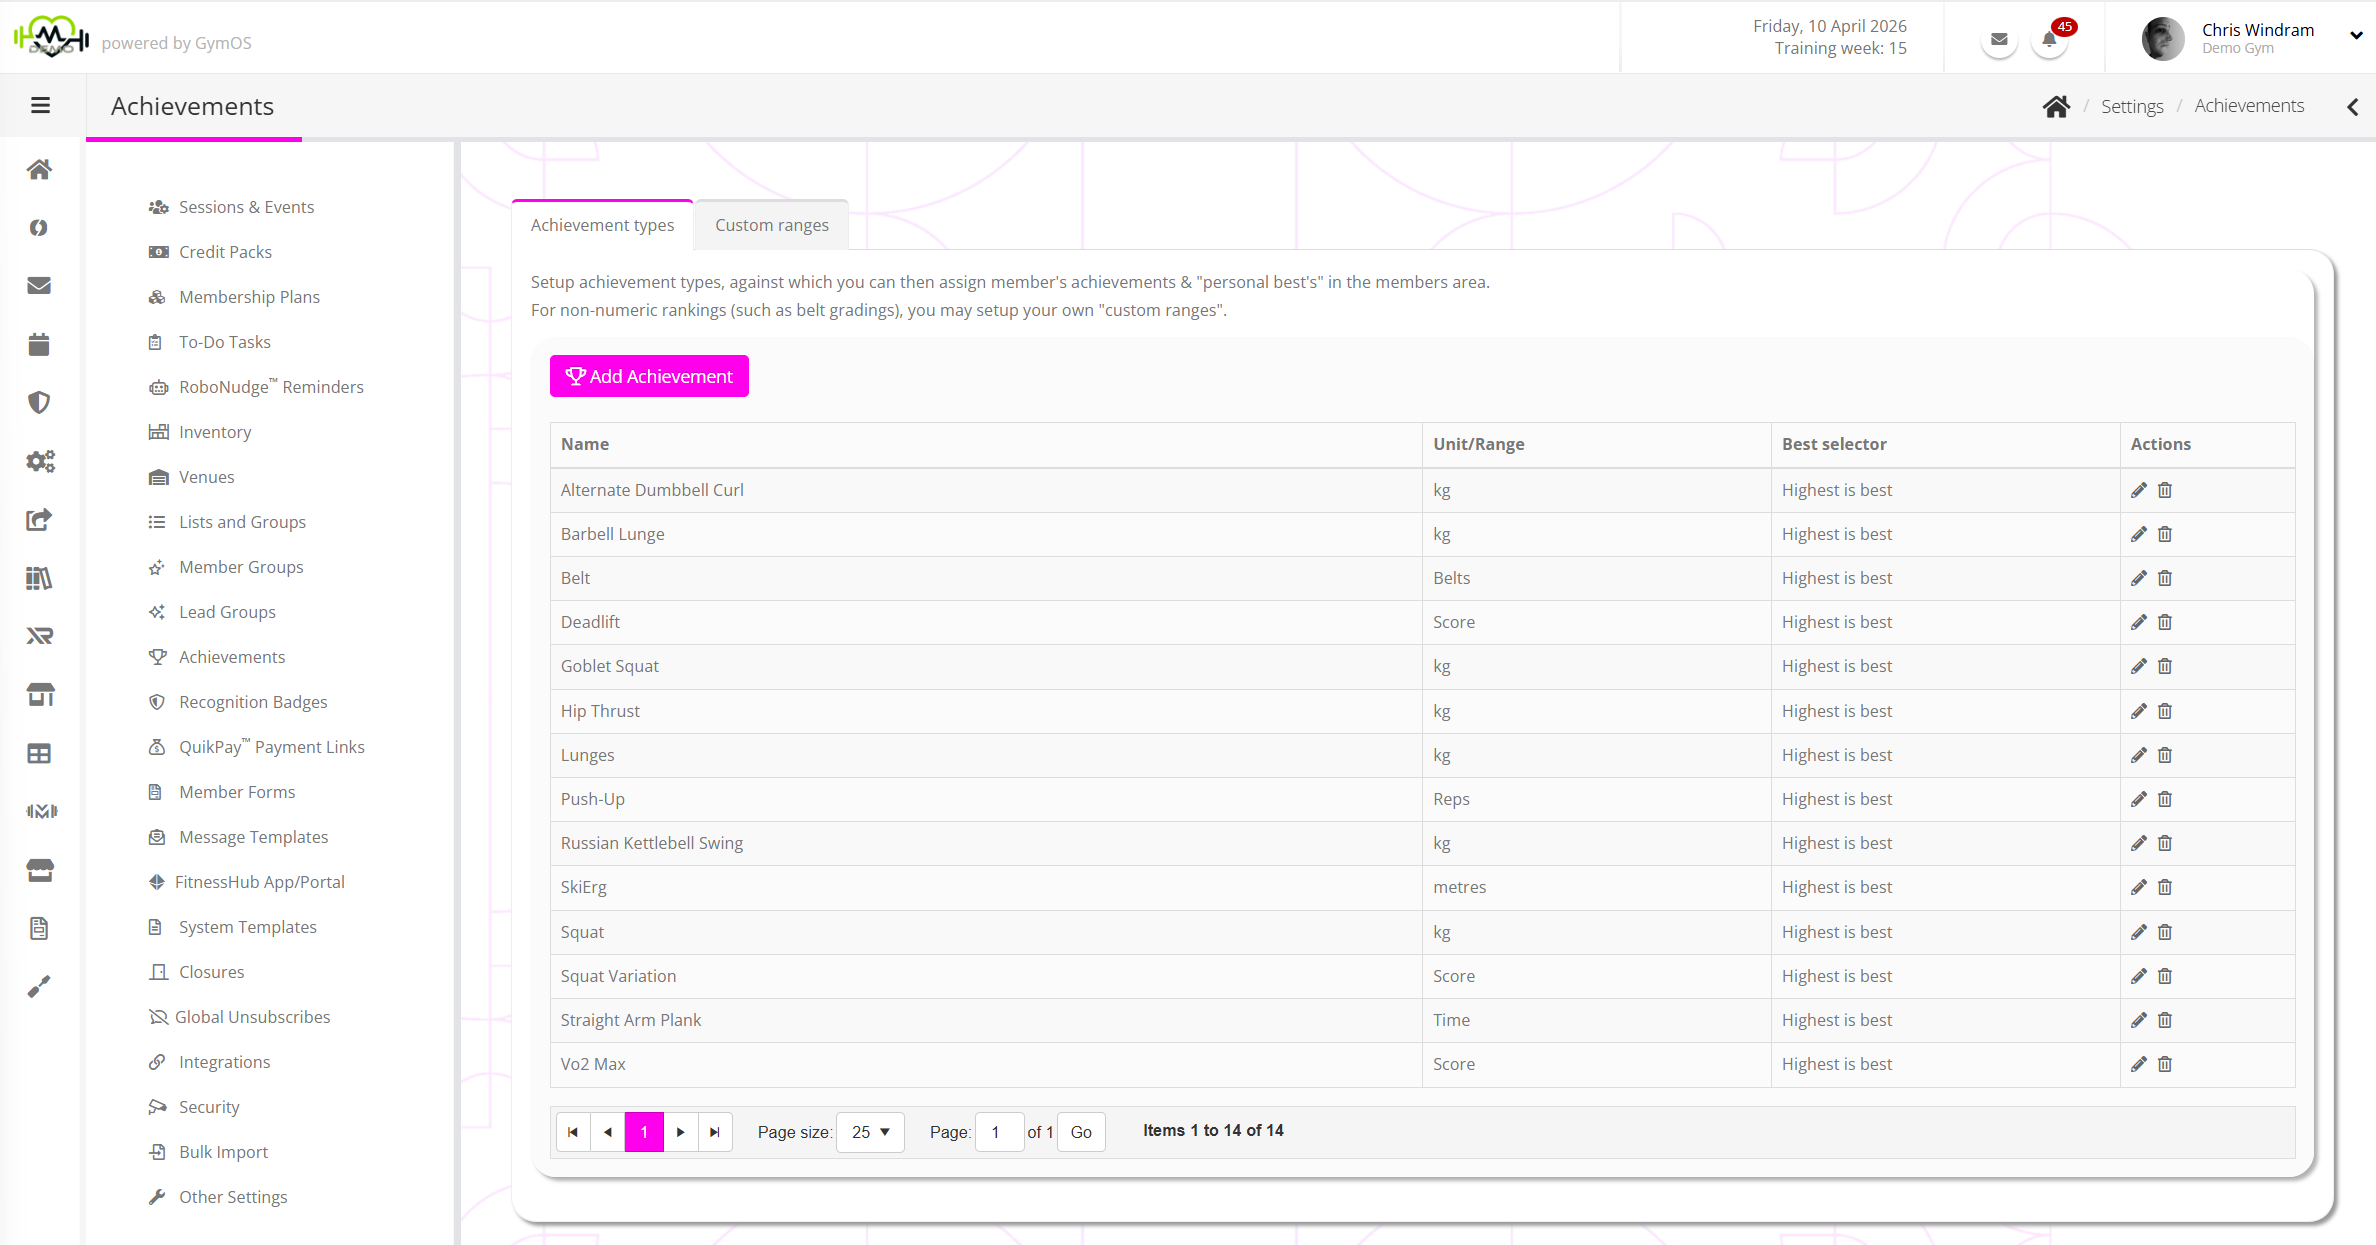Open the gears settings icon in sidebar

click(x=40, y=461)
